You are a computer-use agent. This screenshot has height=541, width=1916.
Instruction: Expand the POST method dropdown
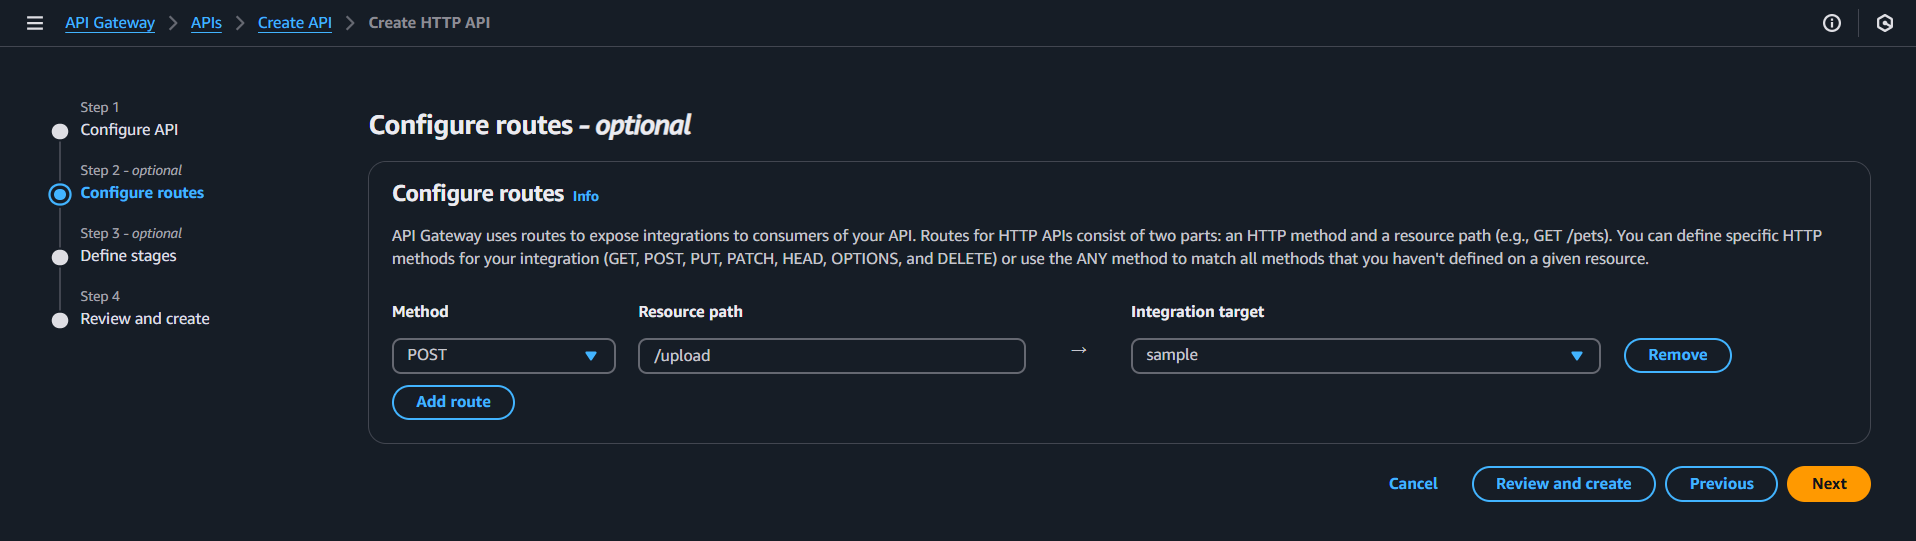[x=504, y=356]
